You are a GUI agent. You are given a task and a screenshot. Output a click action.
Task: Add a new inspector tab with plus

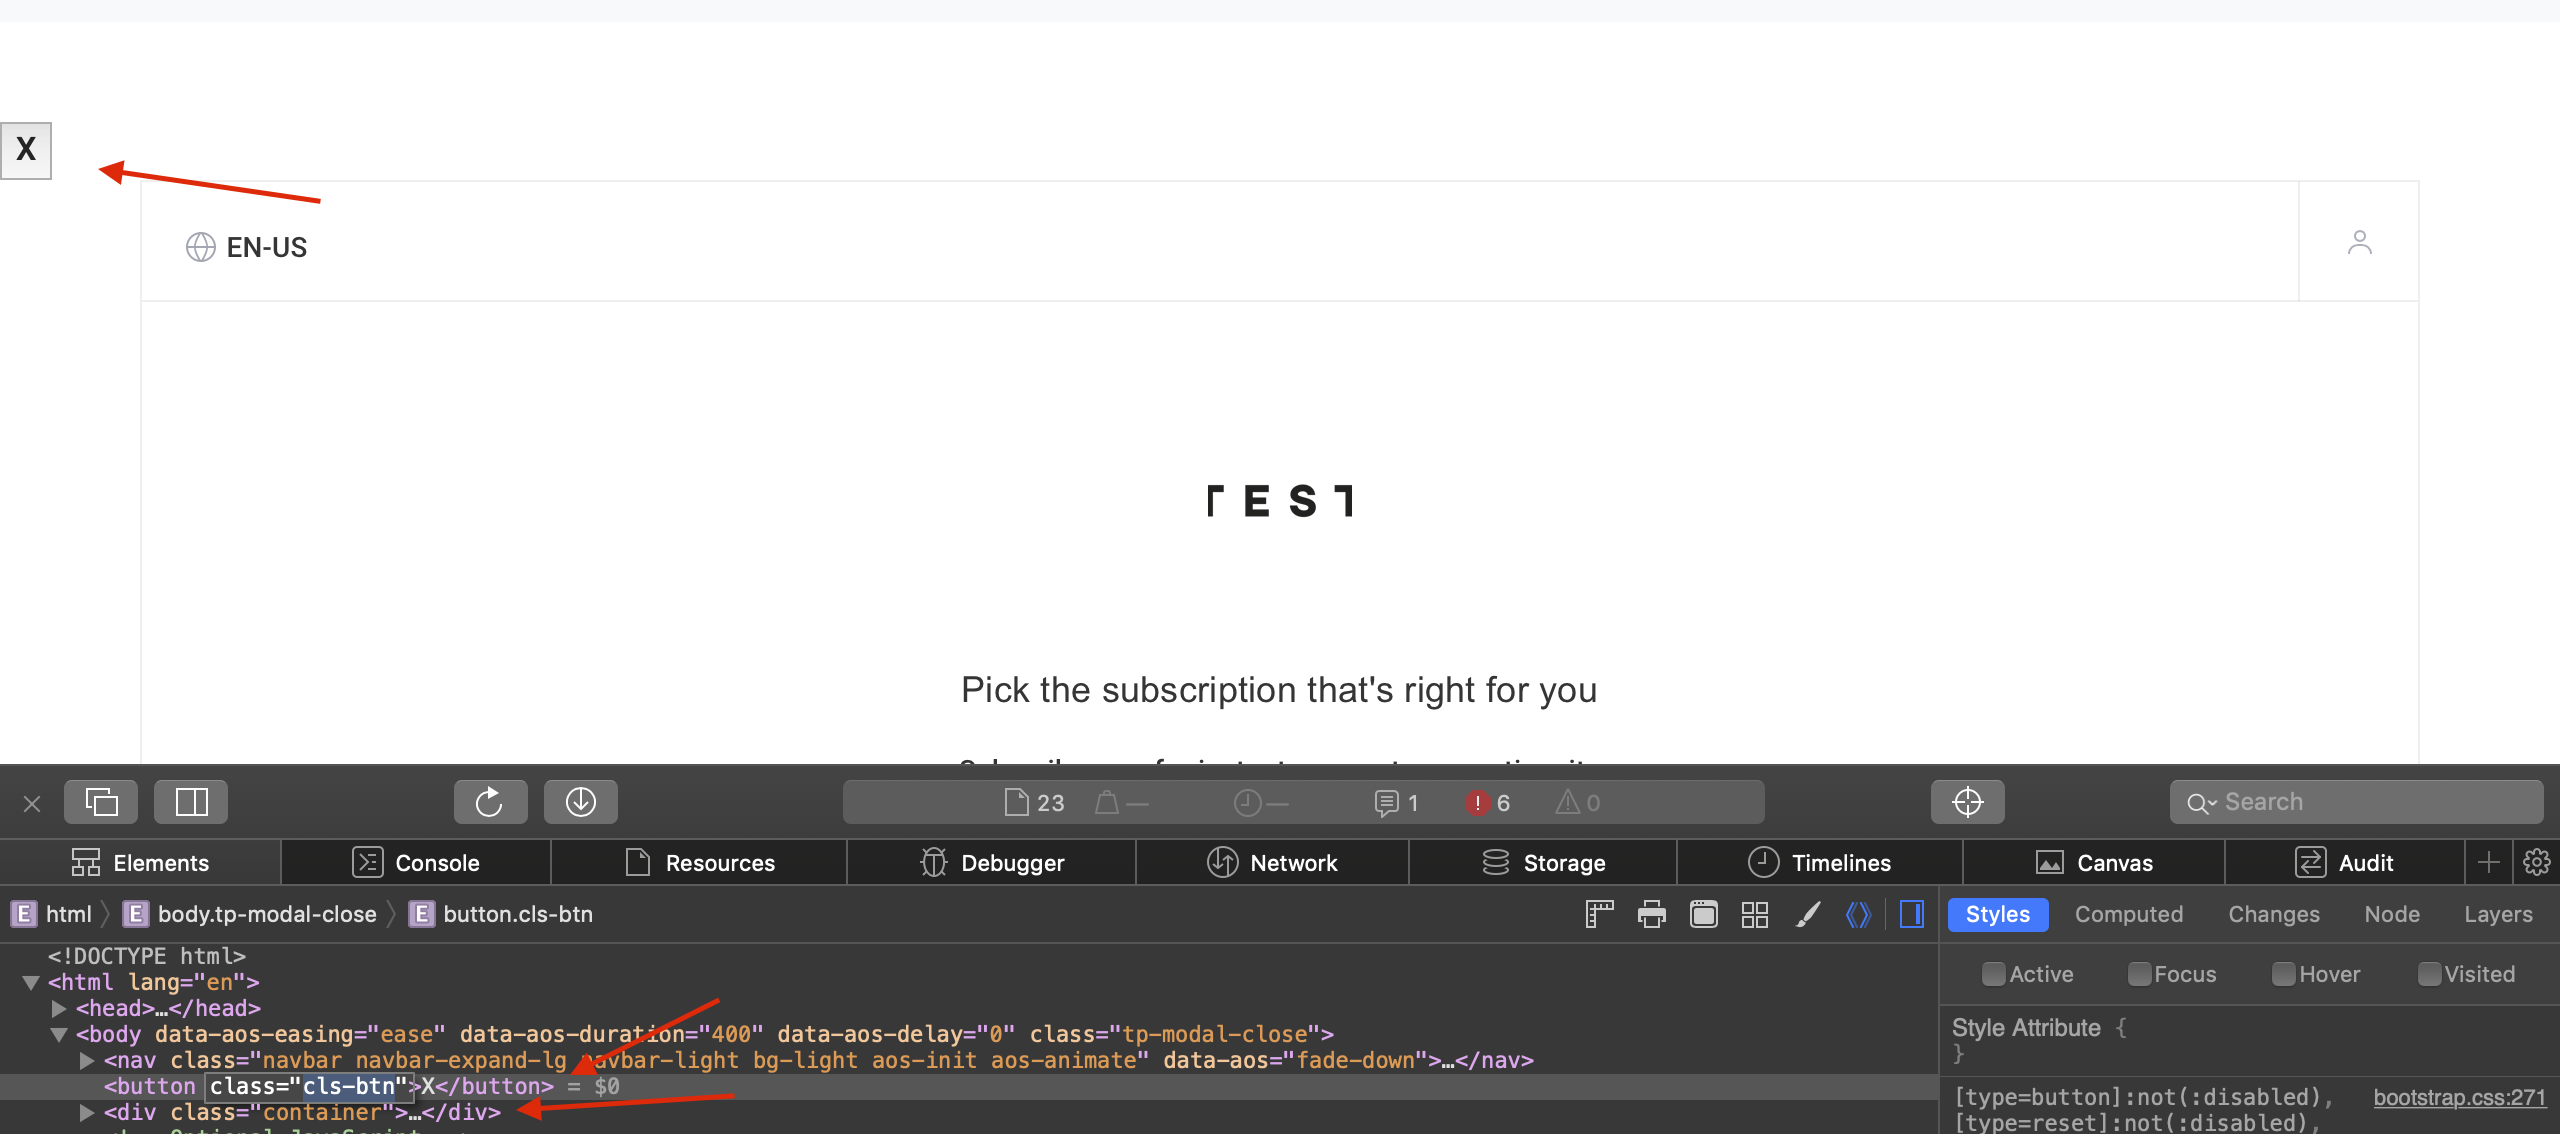(2489, 862)
